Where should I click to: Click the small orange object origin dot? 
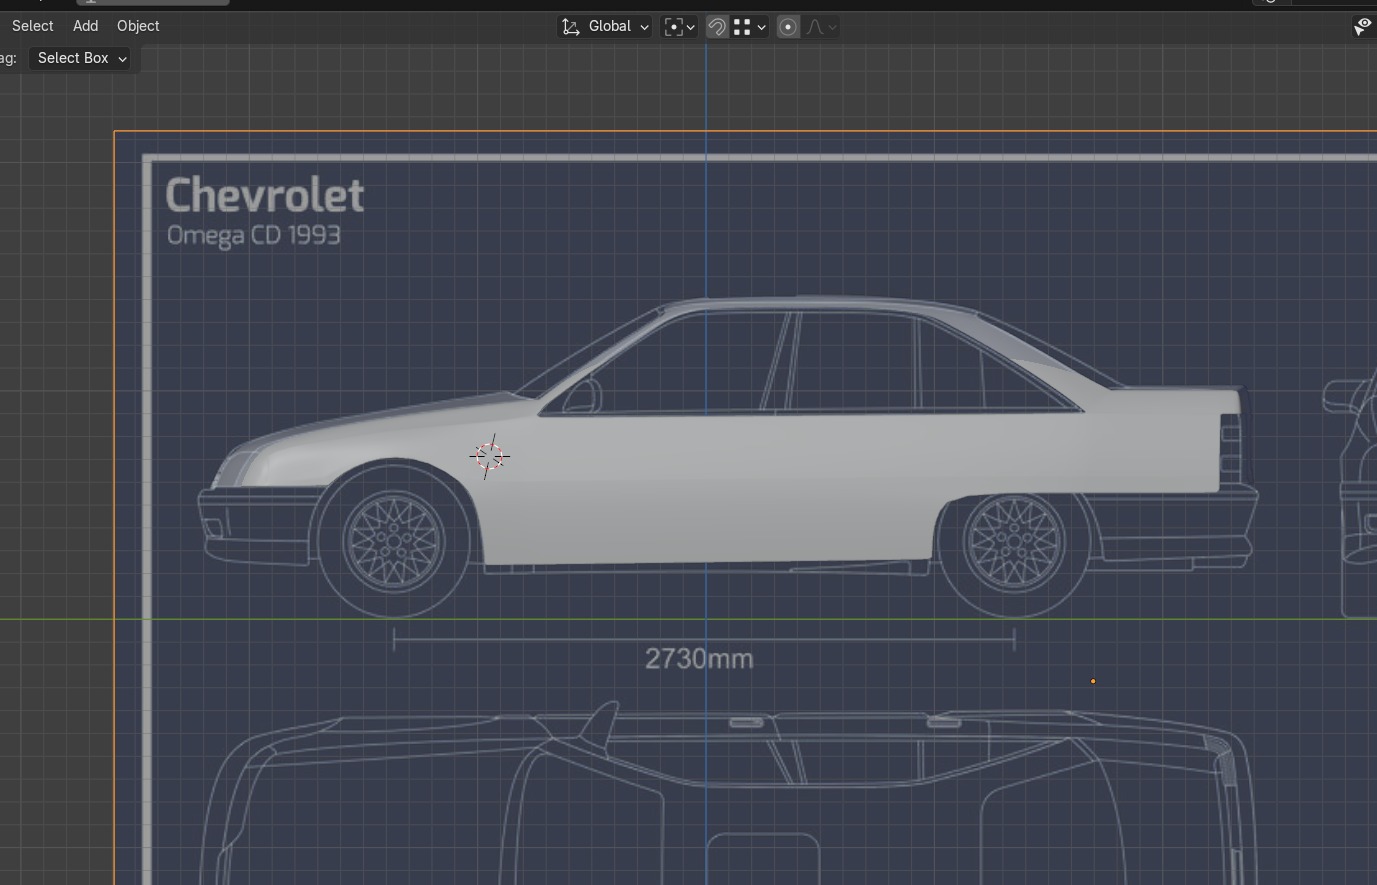1093,681
